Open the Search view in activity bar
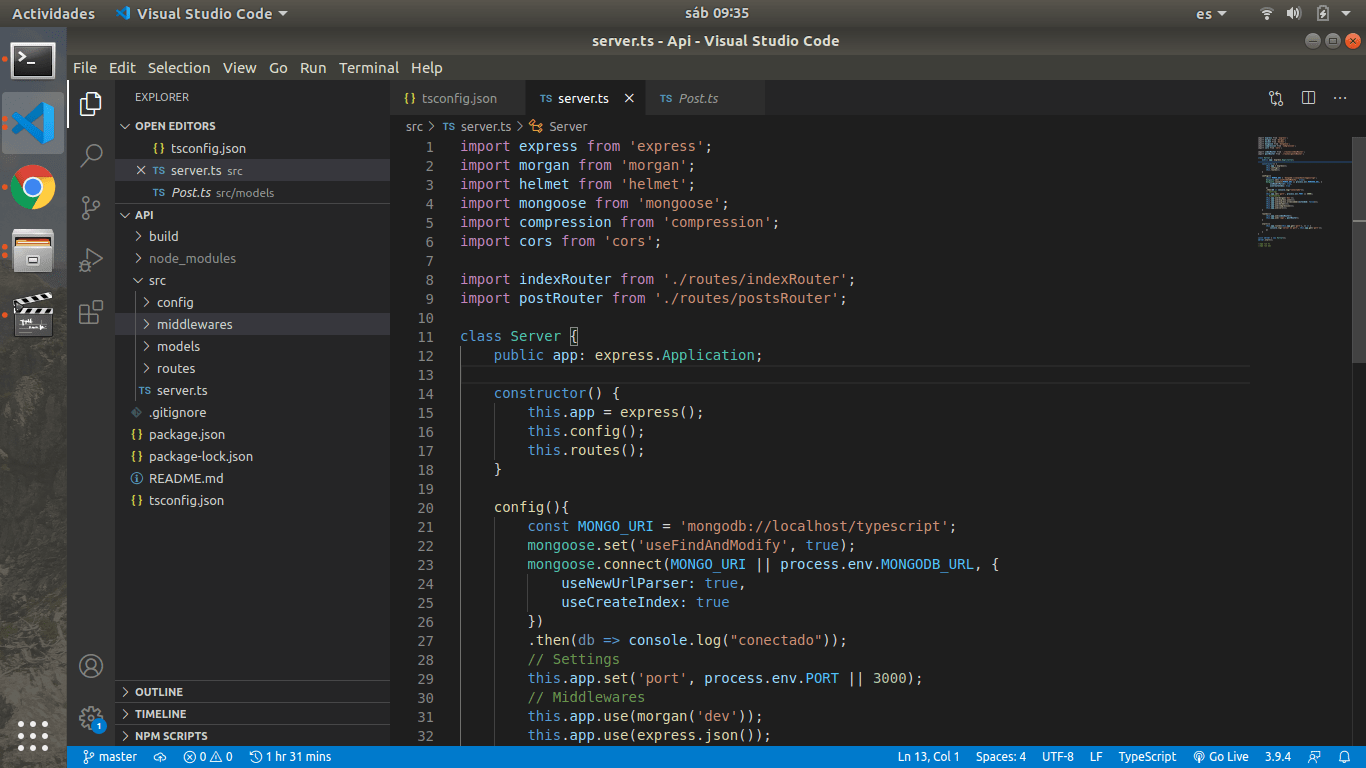Image resolution: width=1366 pixels, height=768 pixels. tap(91, 155)
